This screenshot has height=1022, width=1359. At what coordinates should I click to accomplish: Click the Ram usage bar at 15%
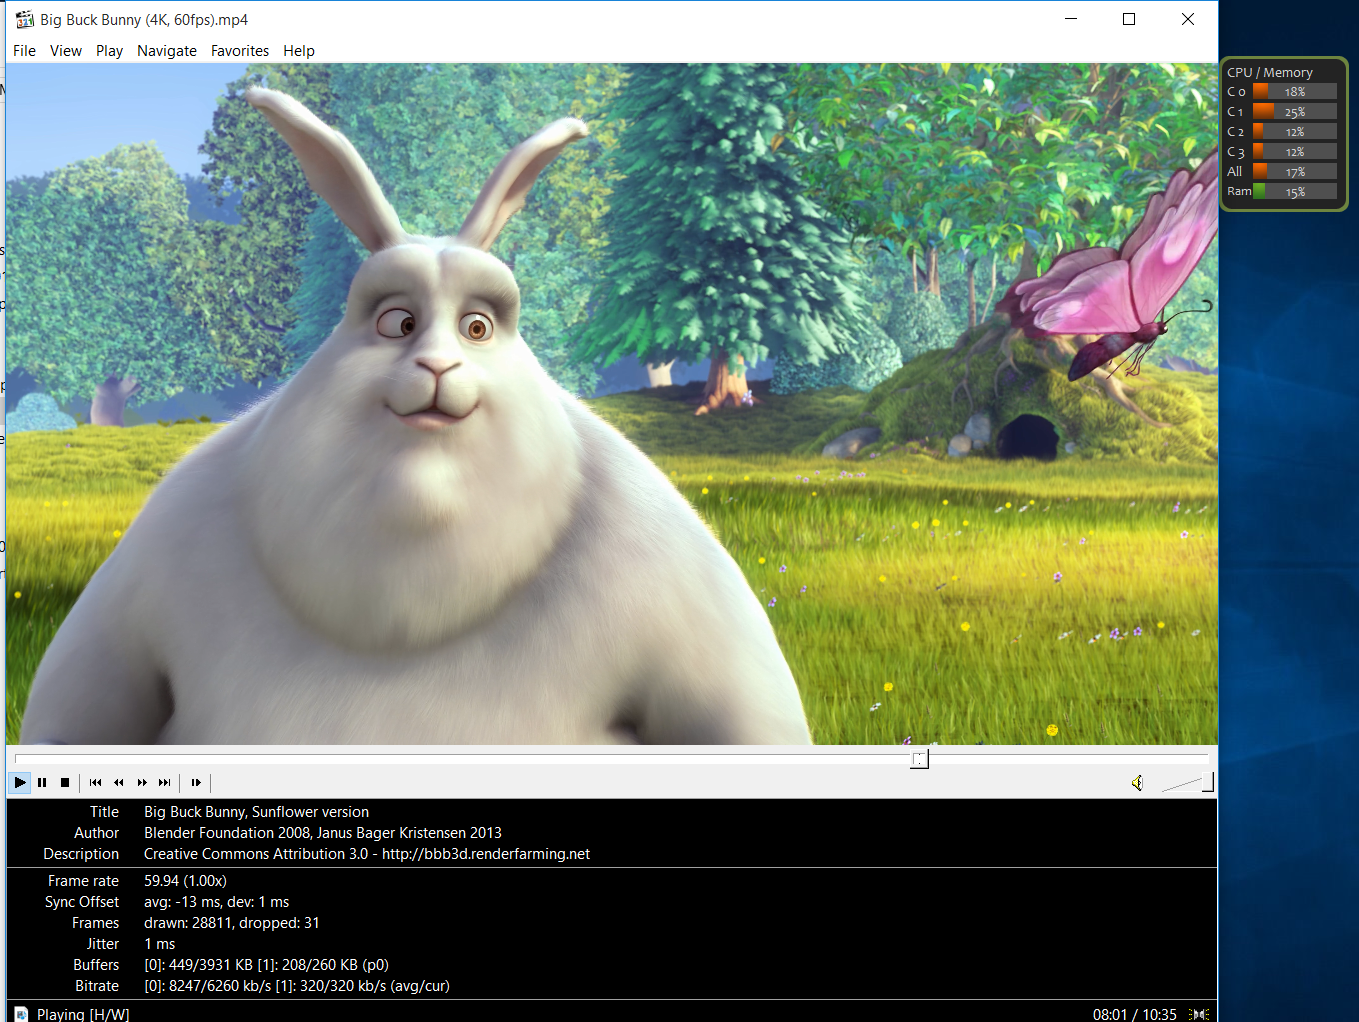click(1295, 191)
